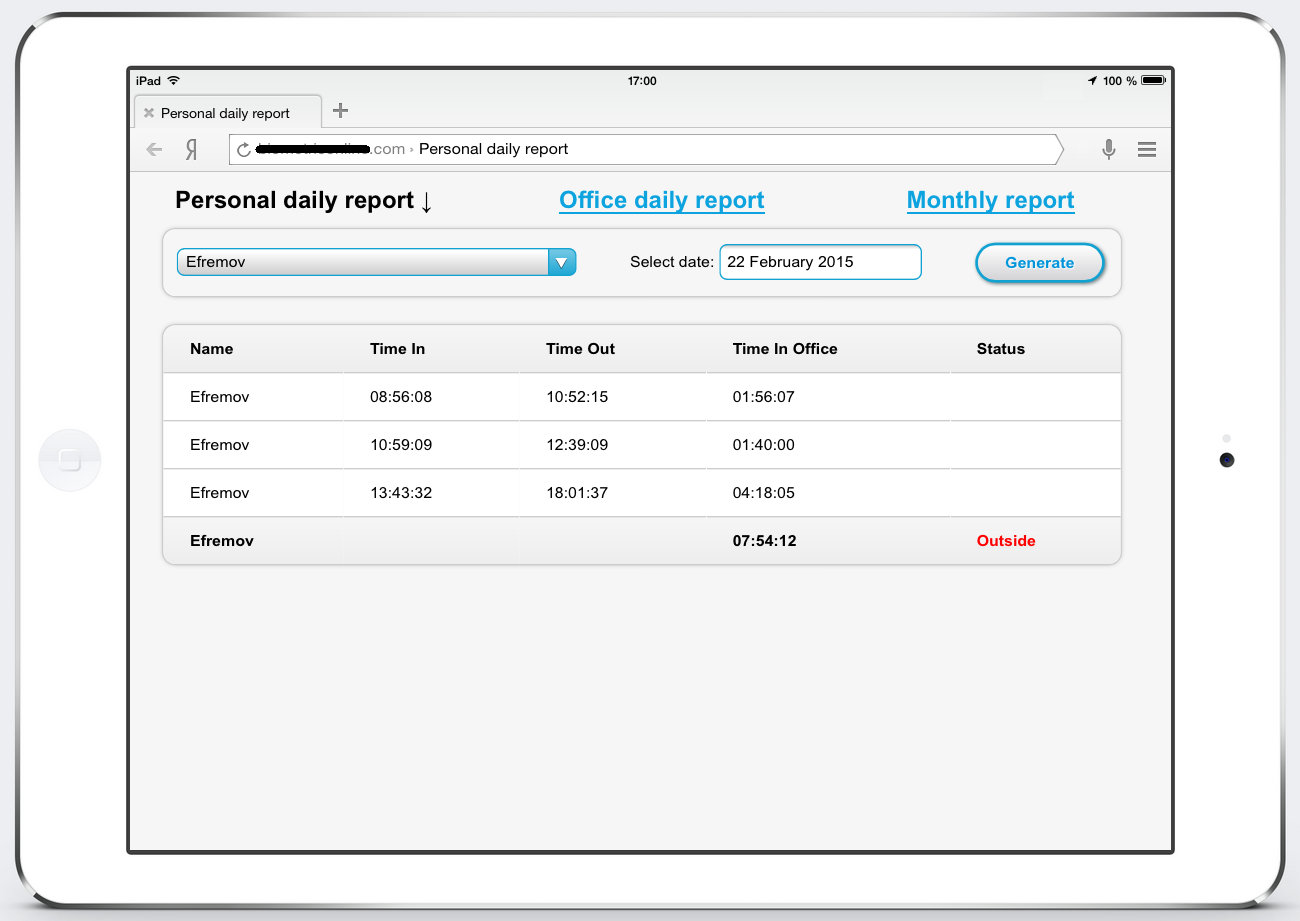Viewport: 1300px width, 921px height.
Task: Activate voice search microphone icon
Action: 1109,150
